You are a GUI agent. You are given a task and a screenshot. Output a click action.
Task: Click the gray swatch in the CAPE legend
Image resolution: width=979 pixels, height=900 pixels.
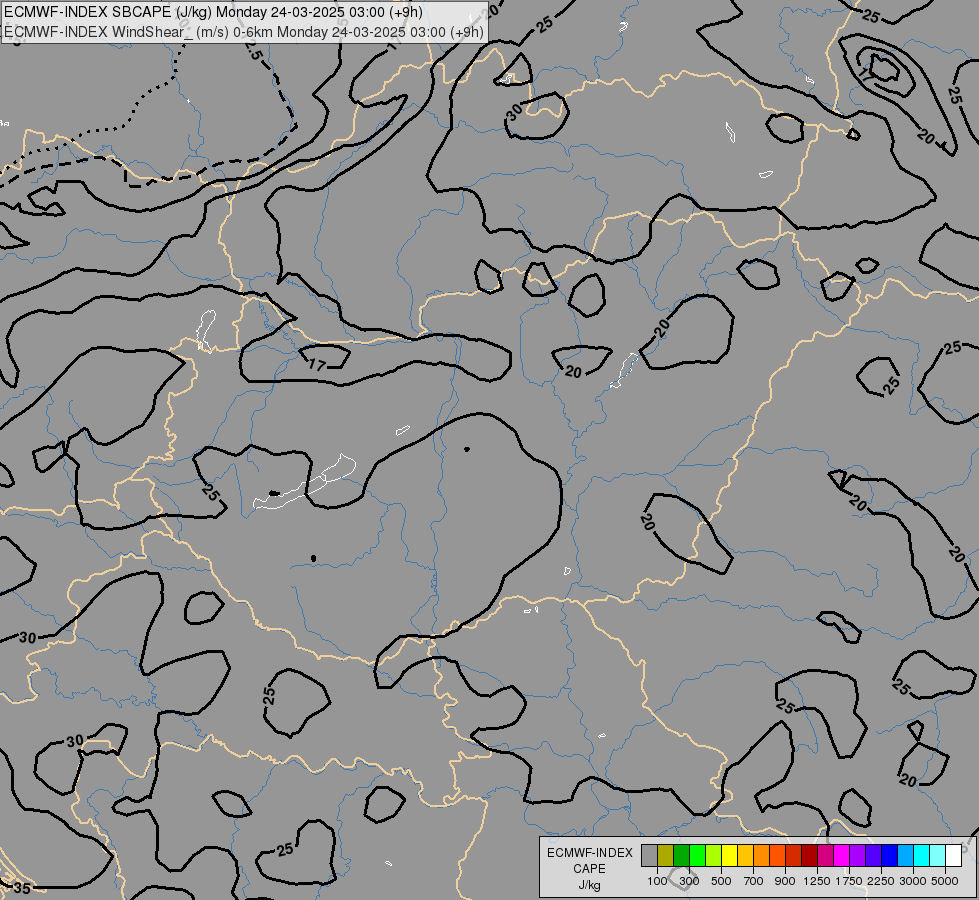coord(649,855)
